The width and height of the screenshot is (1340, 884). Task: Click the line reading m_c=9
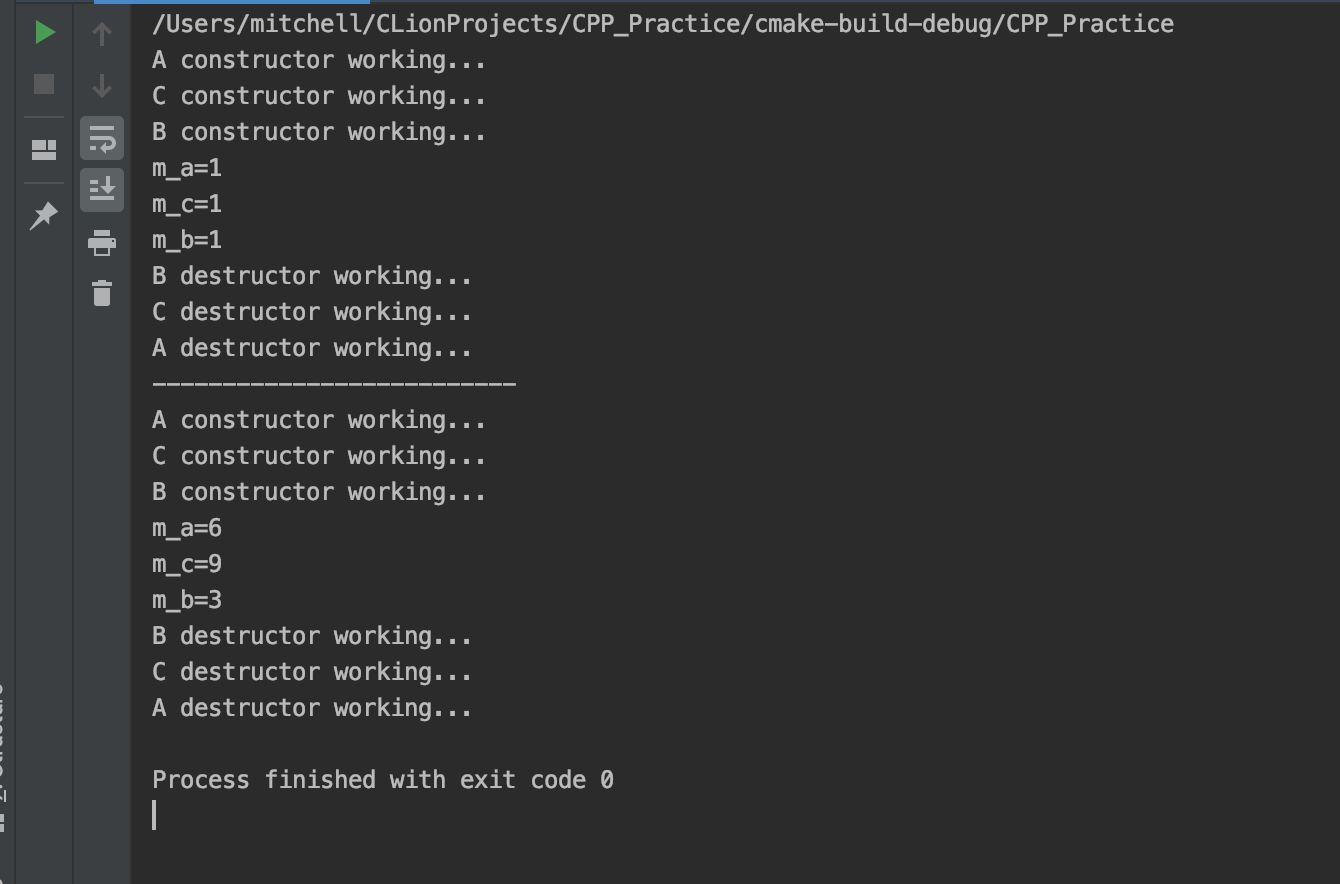click(186, 563)
